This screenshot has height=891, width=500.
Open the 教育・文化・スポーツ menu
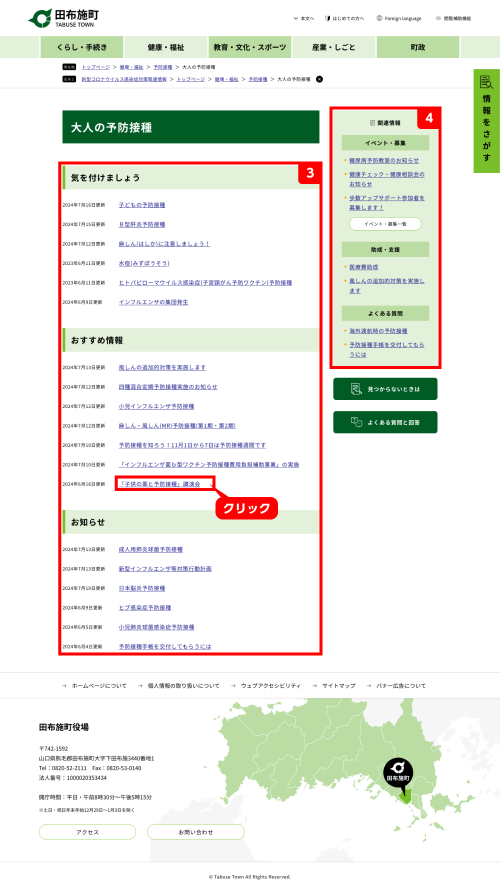coord(250,47)
